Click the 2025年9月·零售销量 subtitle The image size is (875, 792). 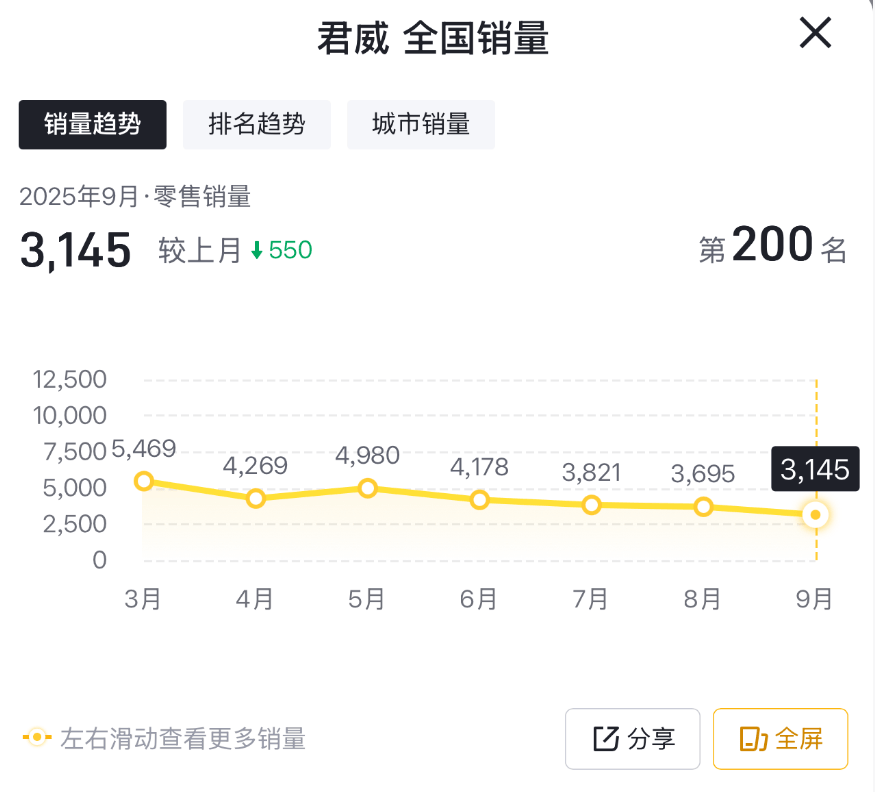click(135, 197)
